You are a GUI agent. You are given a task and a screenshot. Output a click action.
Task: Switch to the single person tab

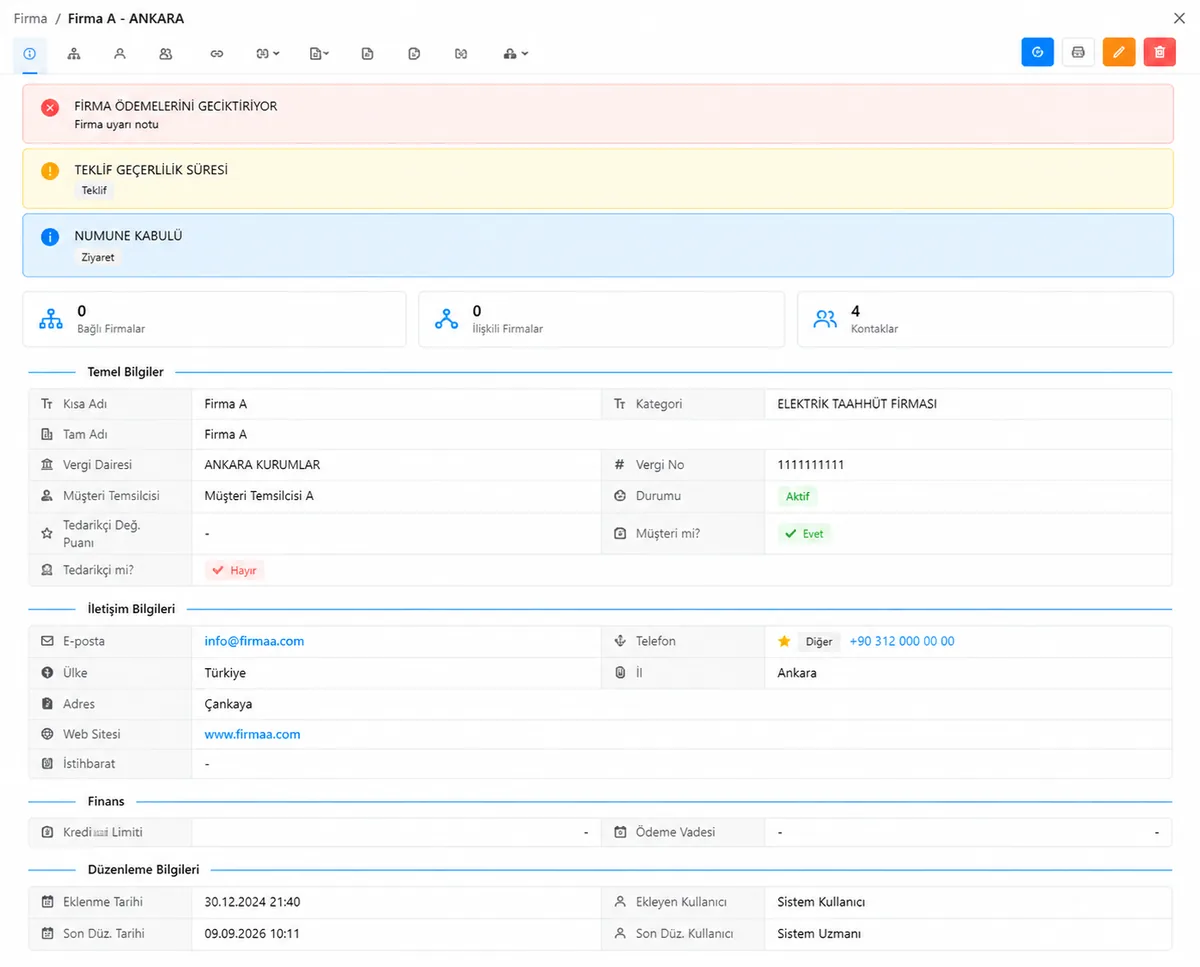(x=120, y=53)
